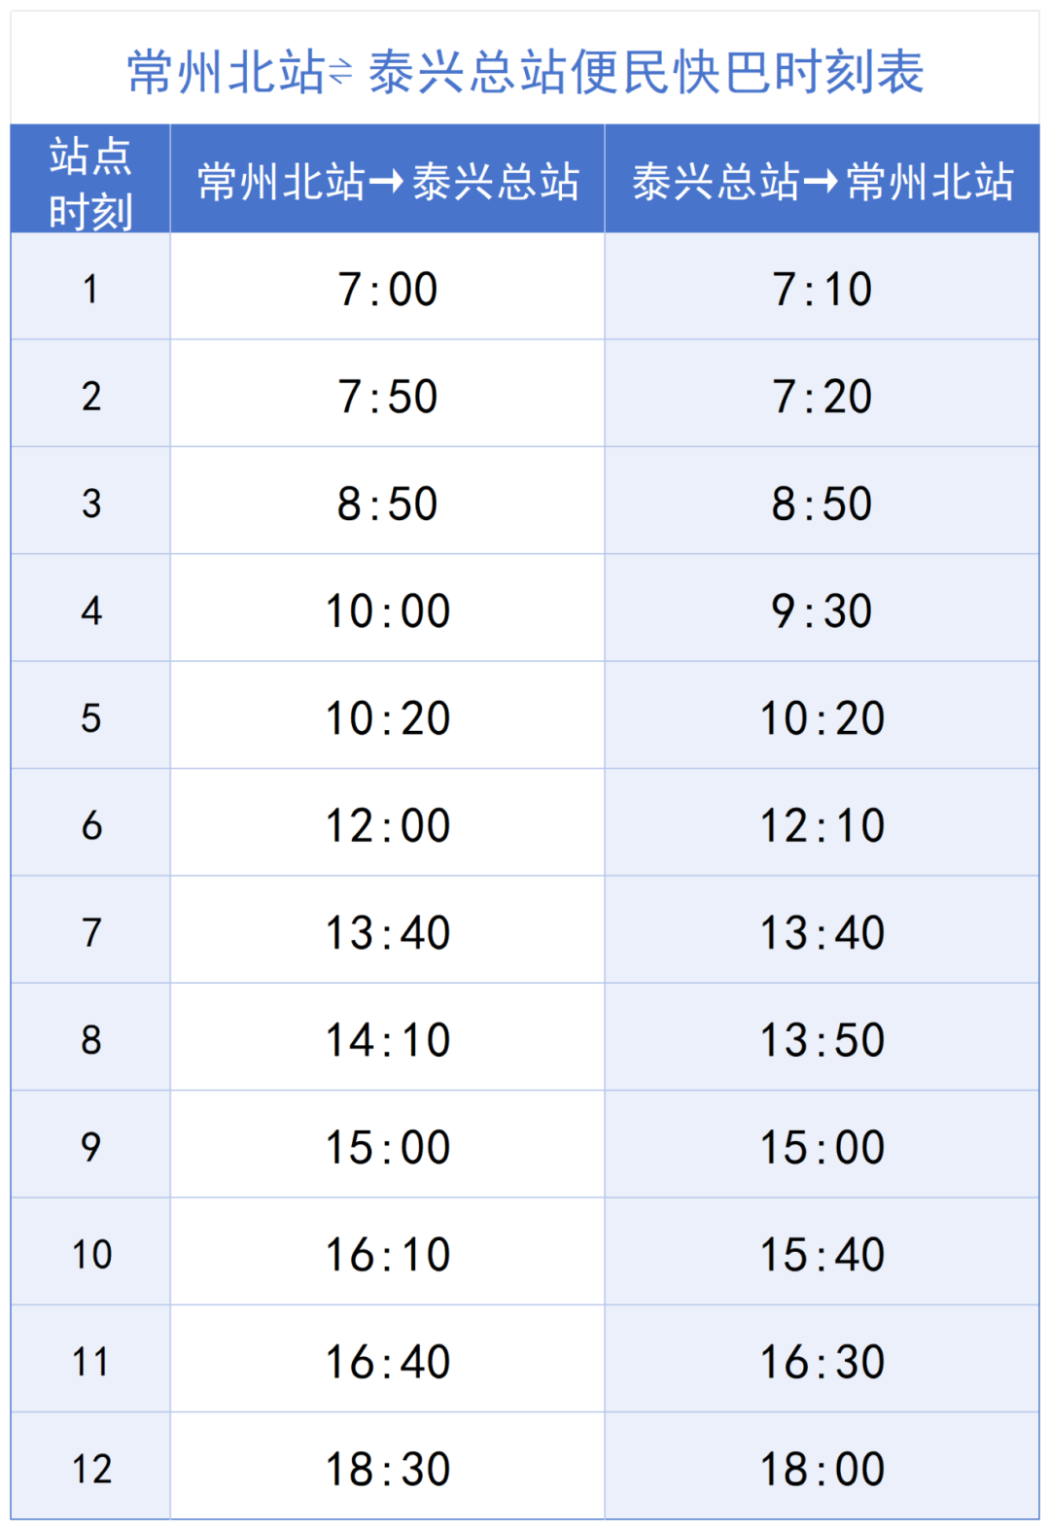Select the 10:00 departure cell
This screenshot has height=1530, width=1050.
[388, 609]
